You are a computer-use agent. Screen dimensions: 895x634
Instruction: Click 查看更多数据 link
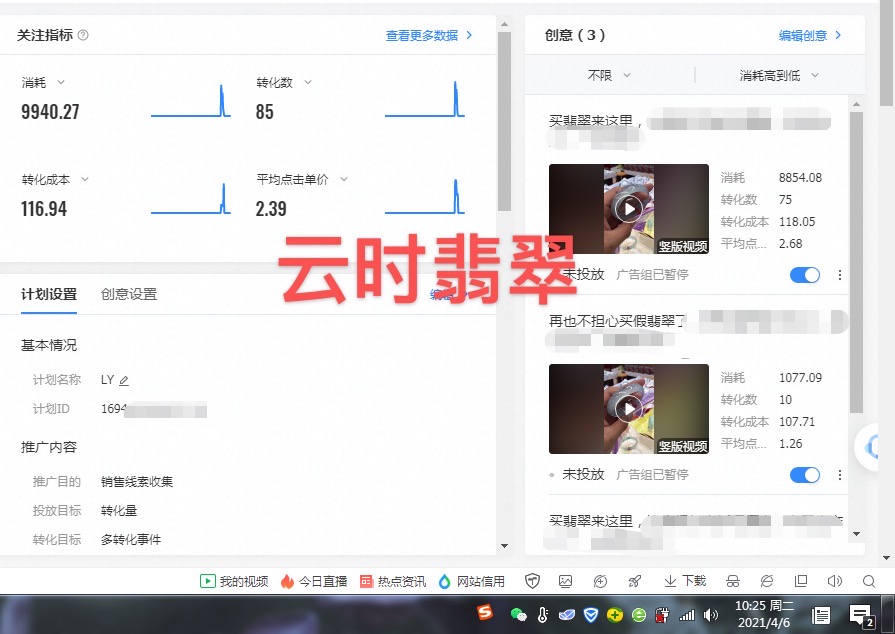[429, 35]
